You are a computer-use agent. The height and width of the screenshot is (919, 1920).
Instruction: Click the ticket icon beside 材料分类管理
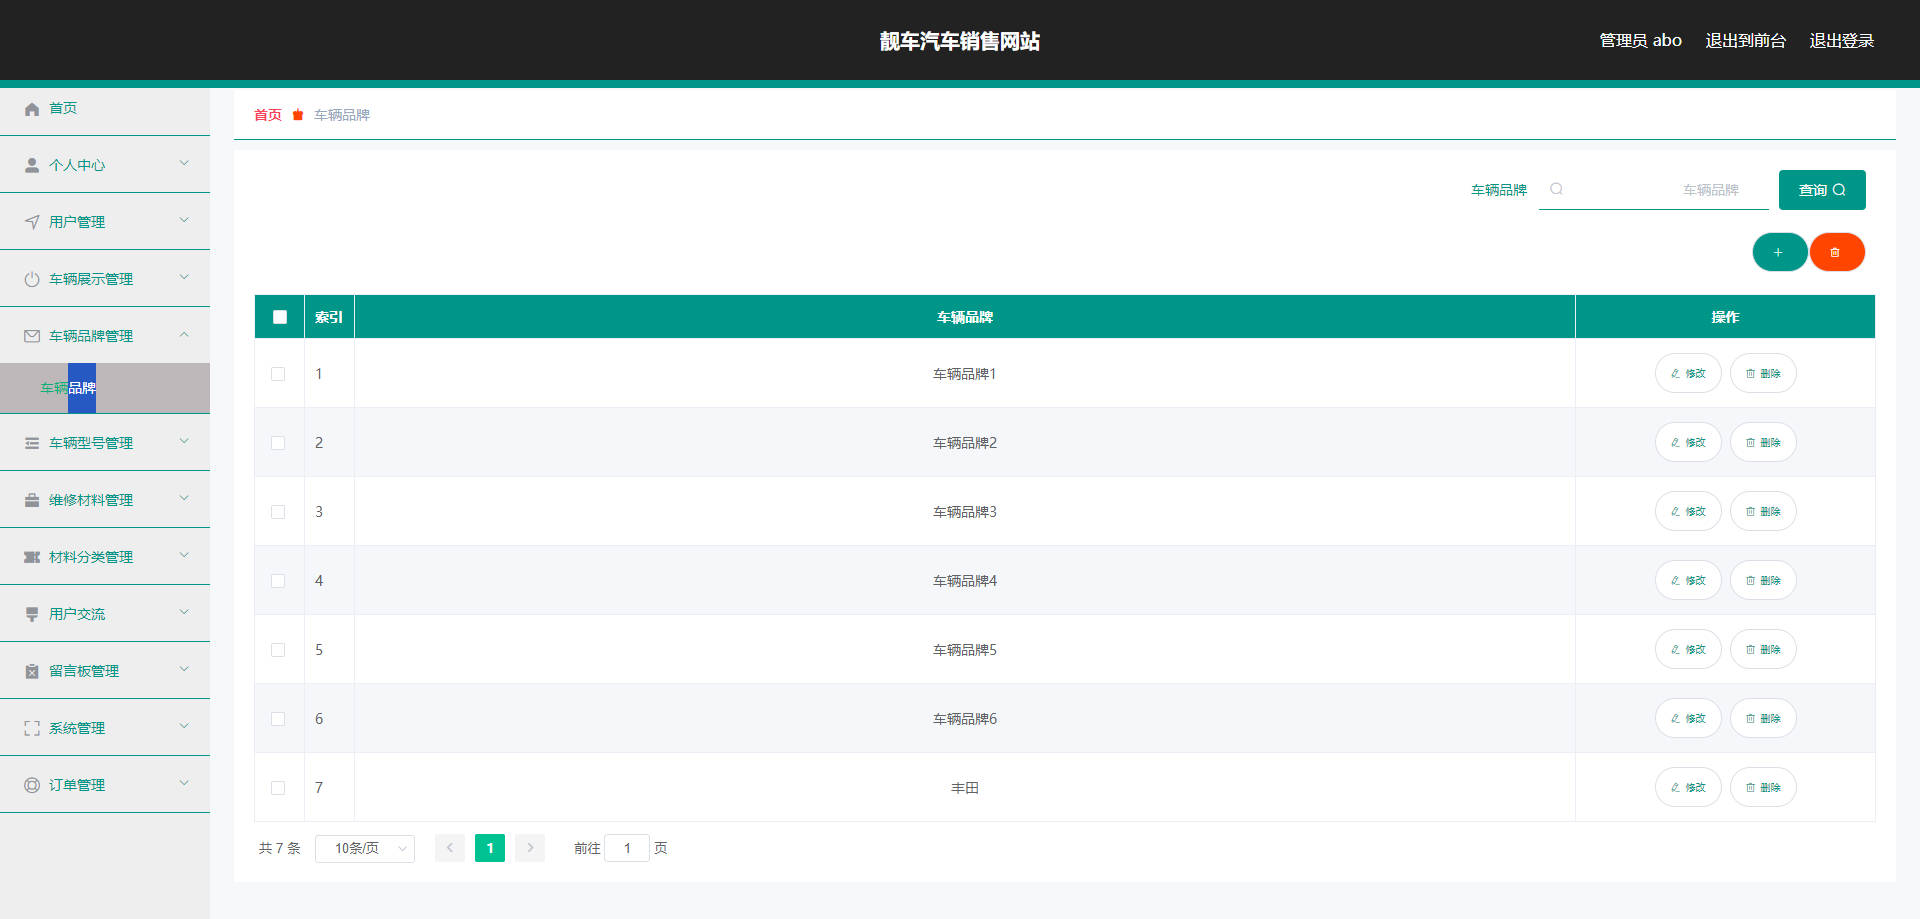(x=32, y=557)
